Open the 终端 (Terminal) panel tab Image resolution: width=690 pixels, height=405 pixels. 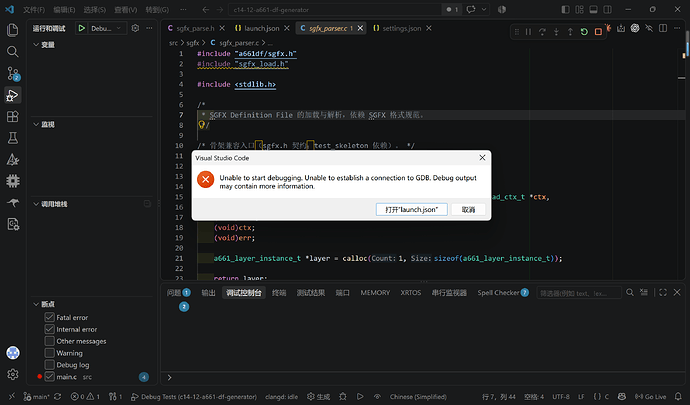tap(279, 292)
